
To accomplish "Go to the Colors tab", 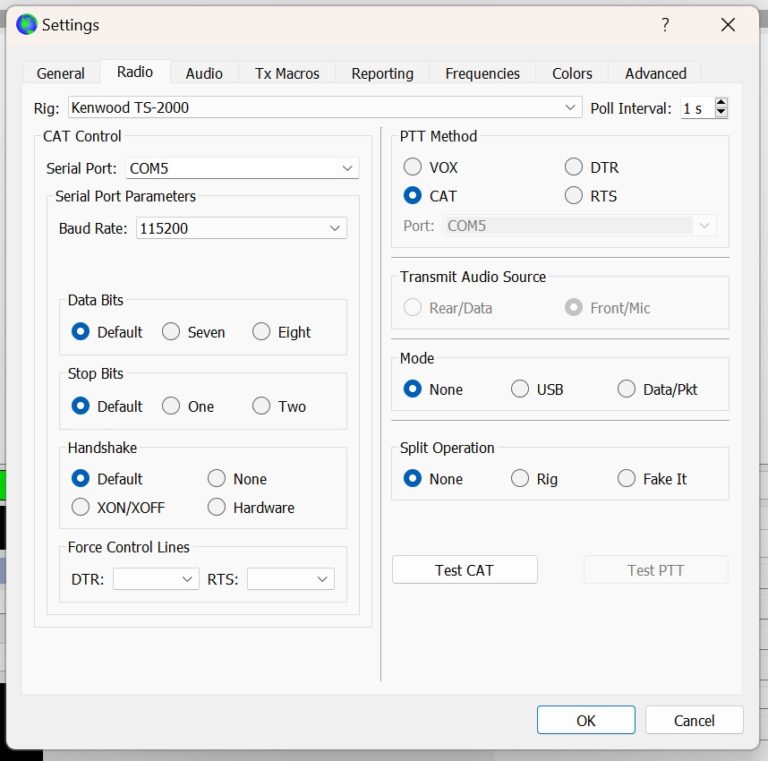I will (x=572, y=73).
